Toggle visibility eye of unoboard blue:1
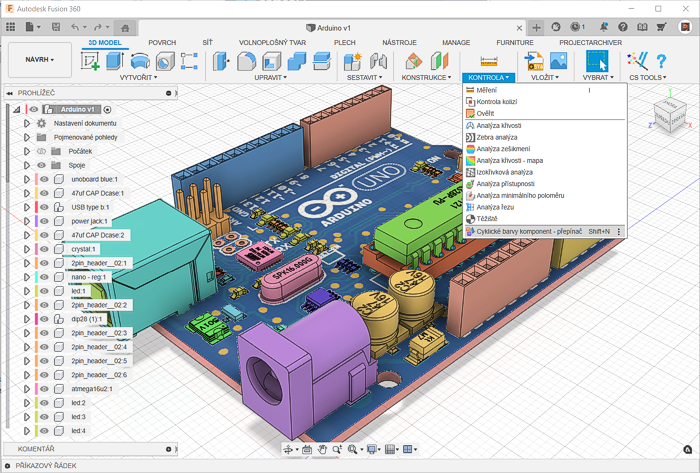 [44, 179]
